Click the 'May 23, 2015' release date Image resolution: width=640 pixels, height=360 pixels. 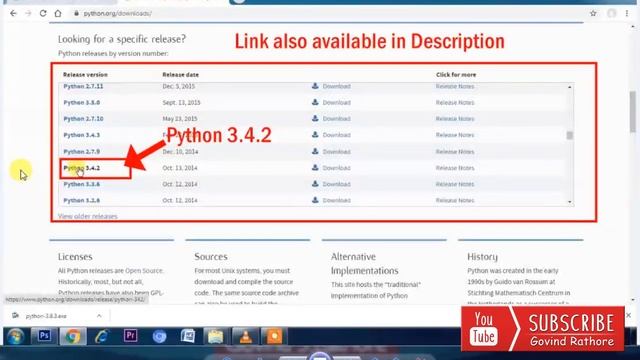pos(180,119)
